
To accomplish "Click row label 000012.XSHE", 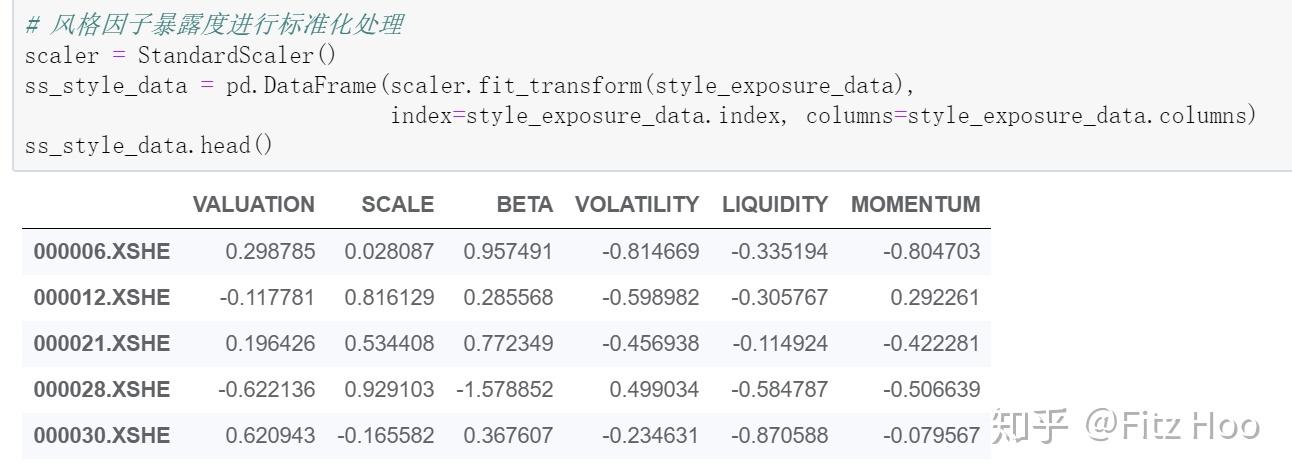I will (x=101, y=298).
